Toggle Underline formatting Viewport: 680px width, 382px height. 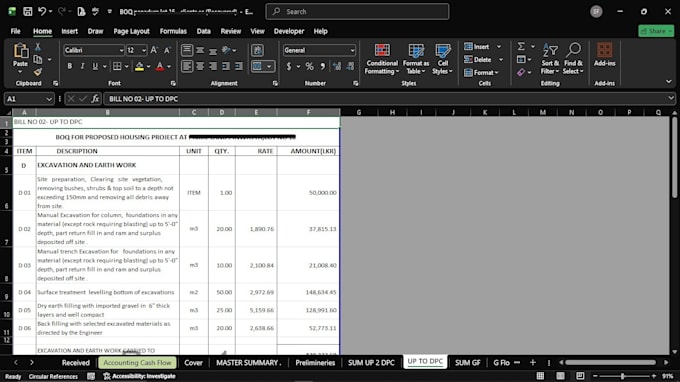click(95, 66)
